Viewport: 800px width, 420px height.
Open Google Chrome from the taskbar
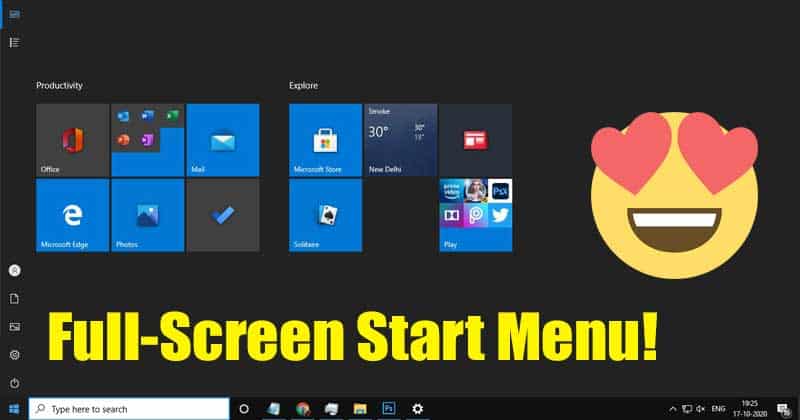point(303,409)
